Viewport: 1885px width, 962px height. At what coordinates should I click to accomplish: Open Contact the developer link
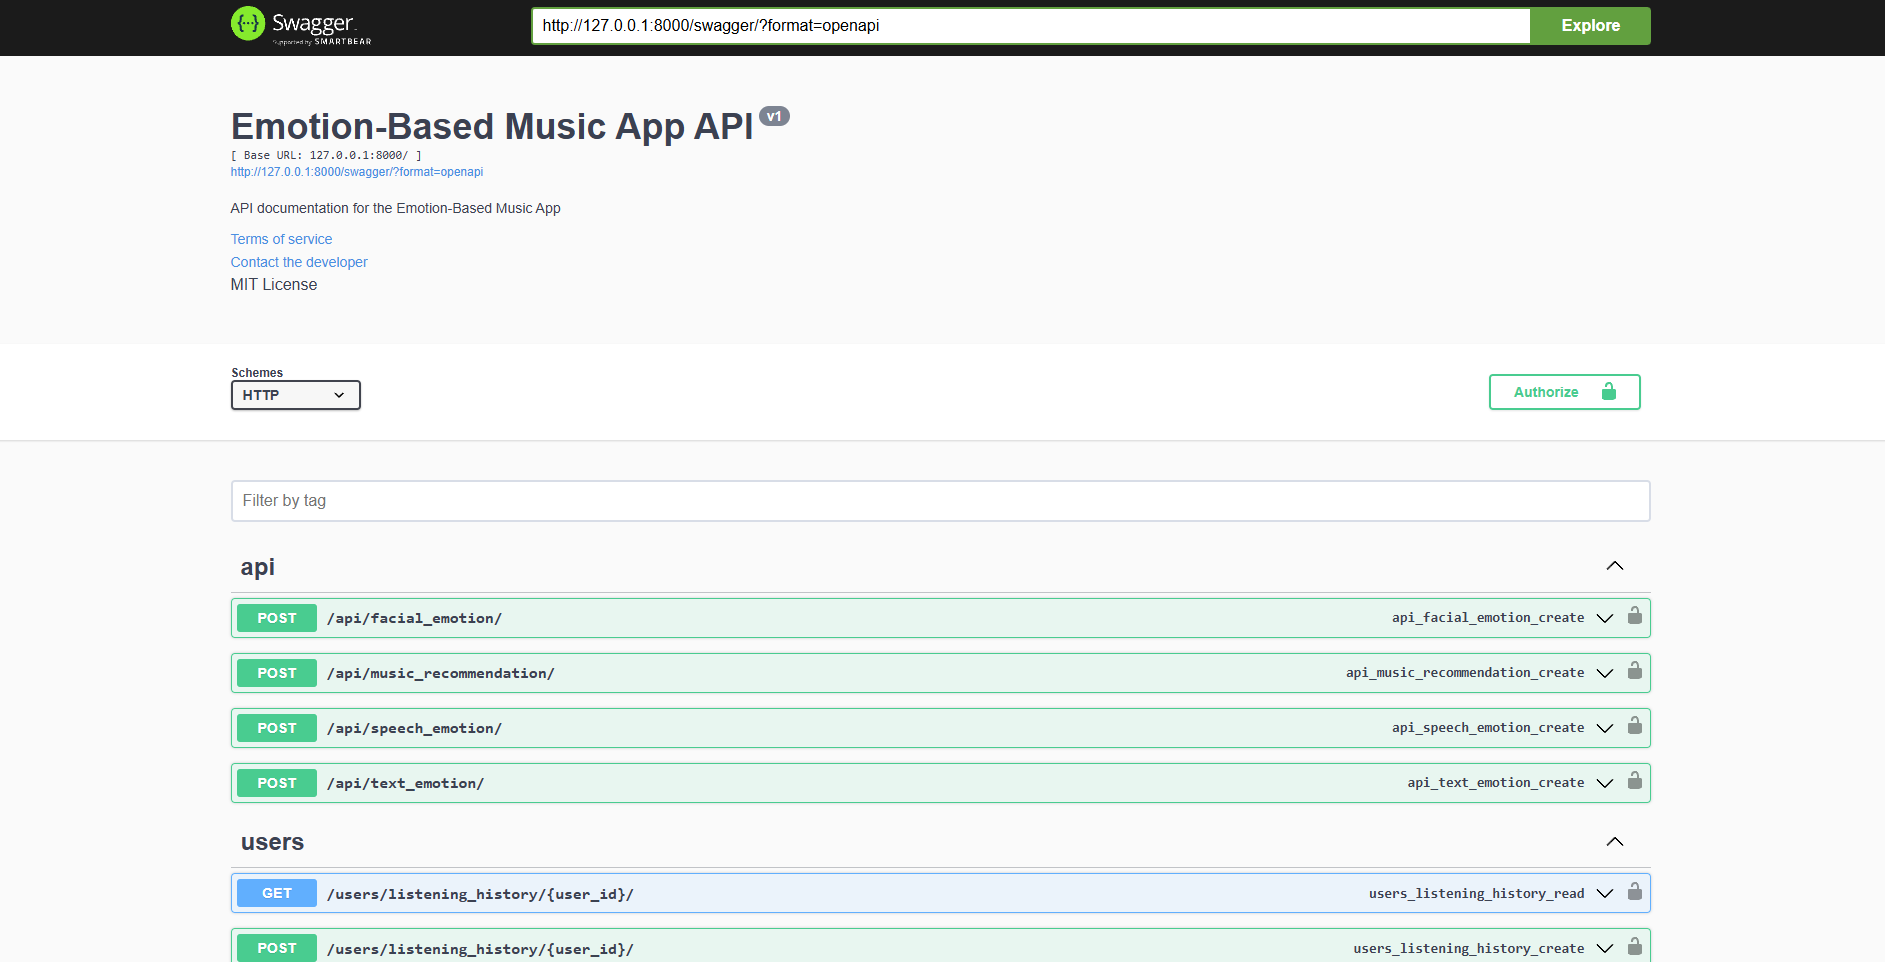299,262
